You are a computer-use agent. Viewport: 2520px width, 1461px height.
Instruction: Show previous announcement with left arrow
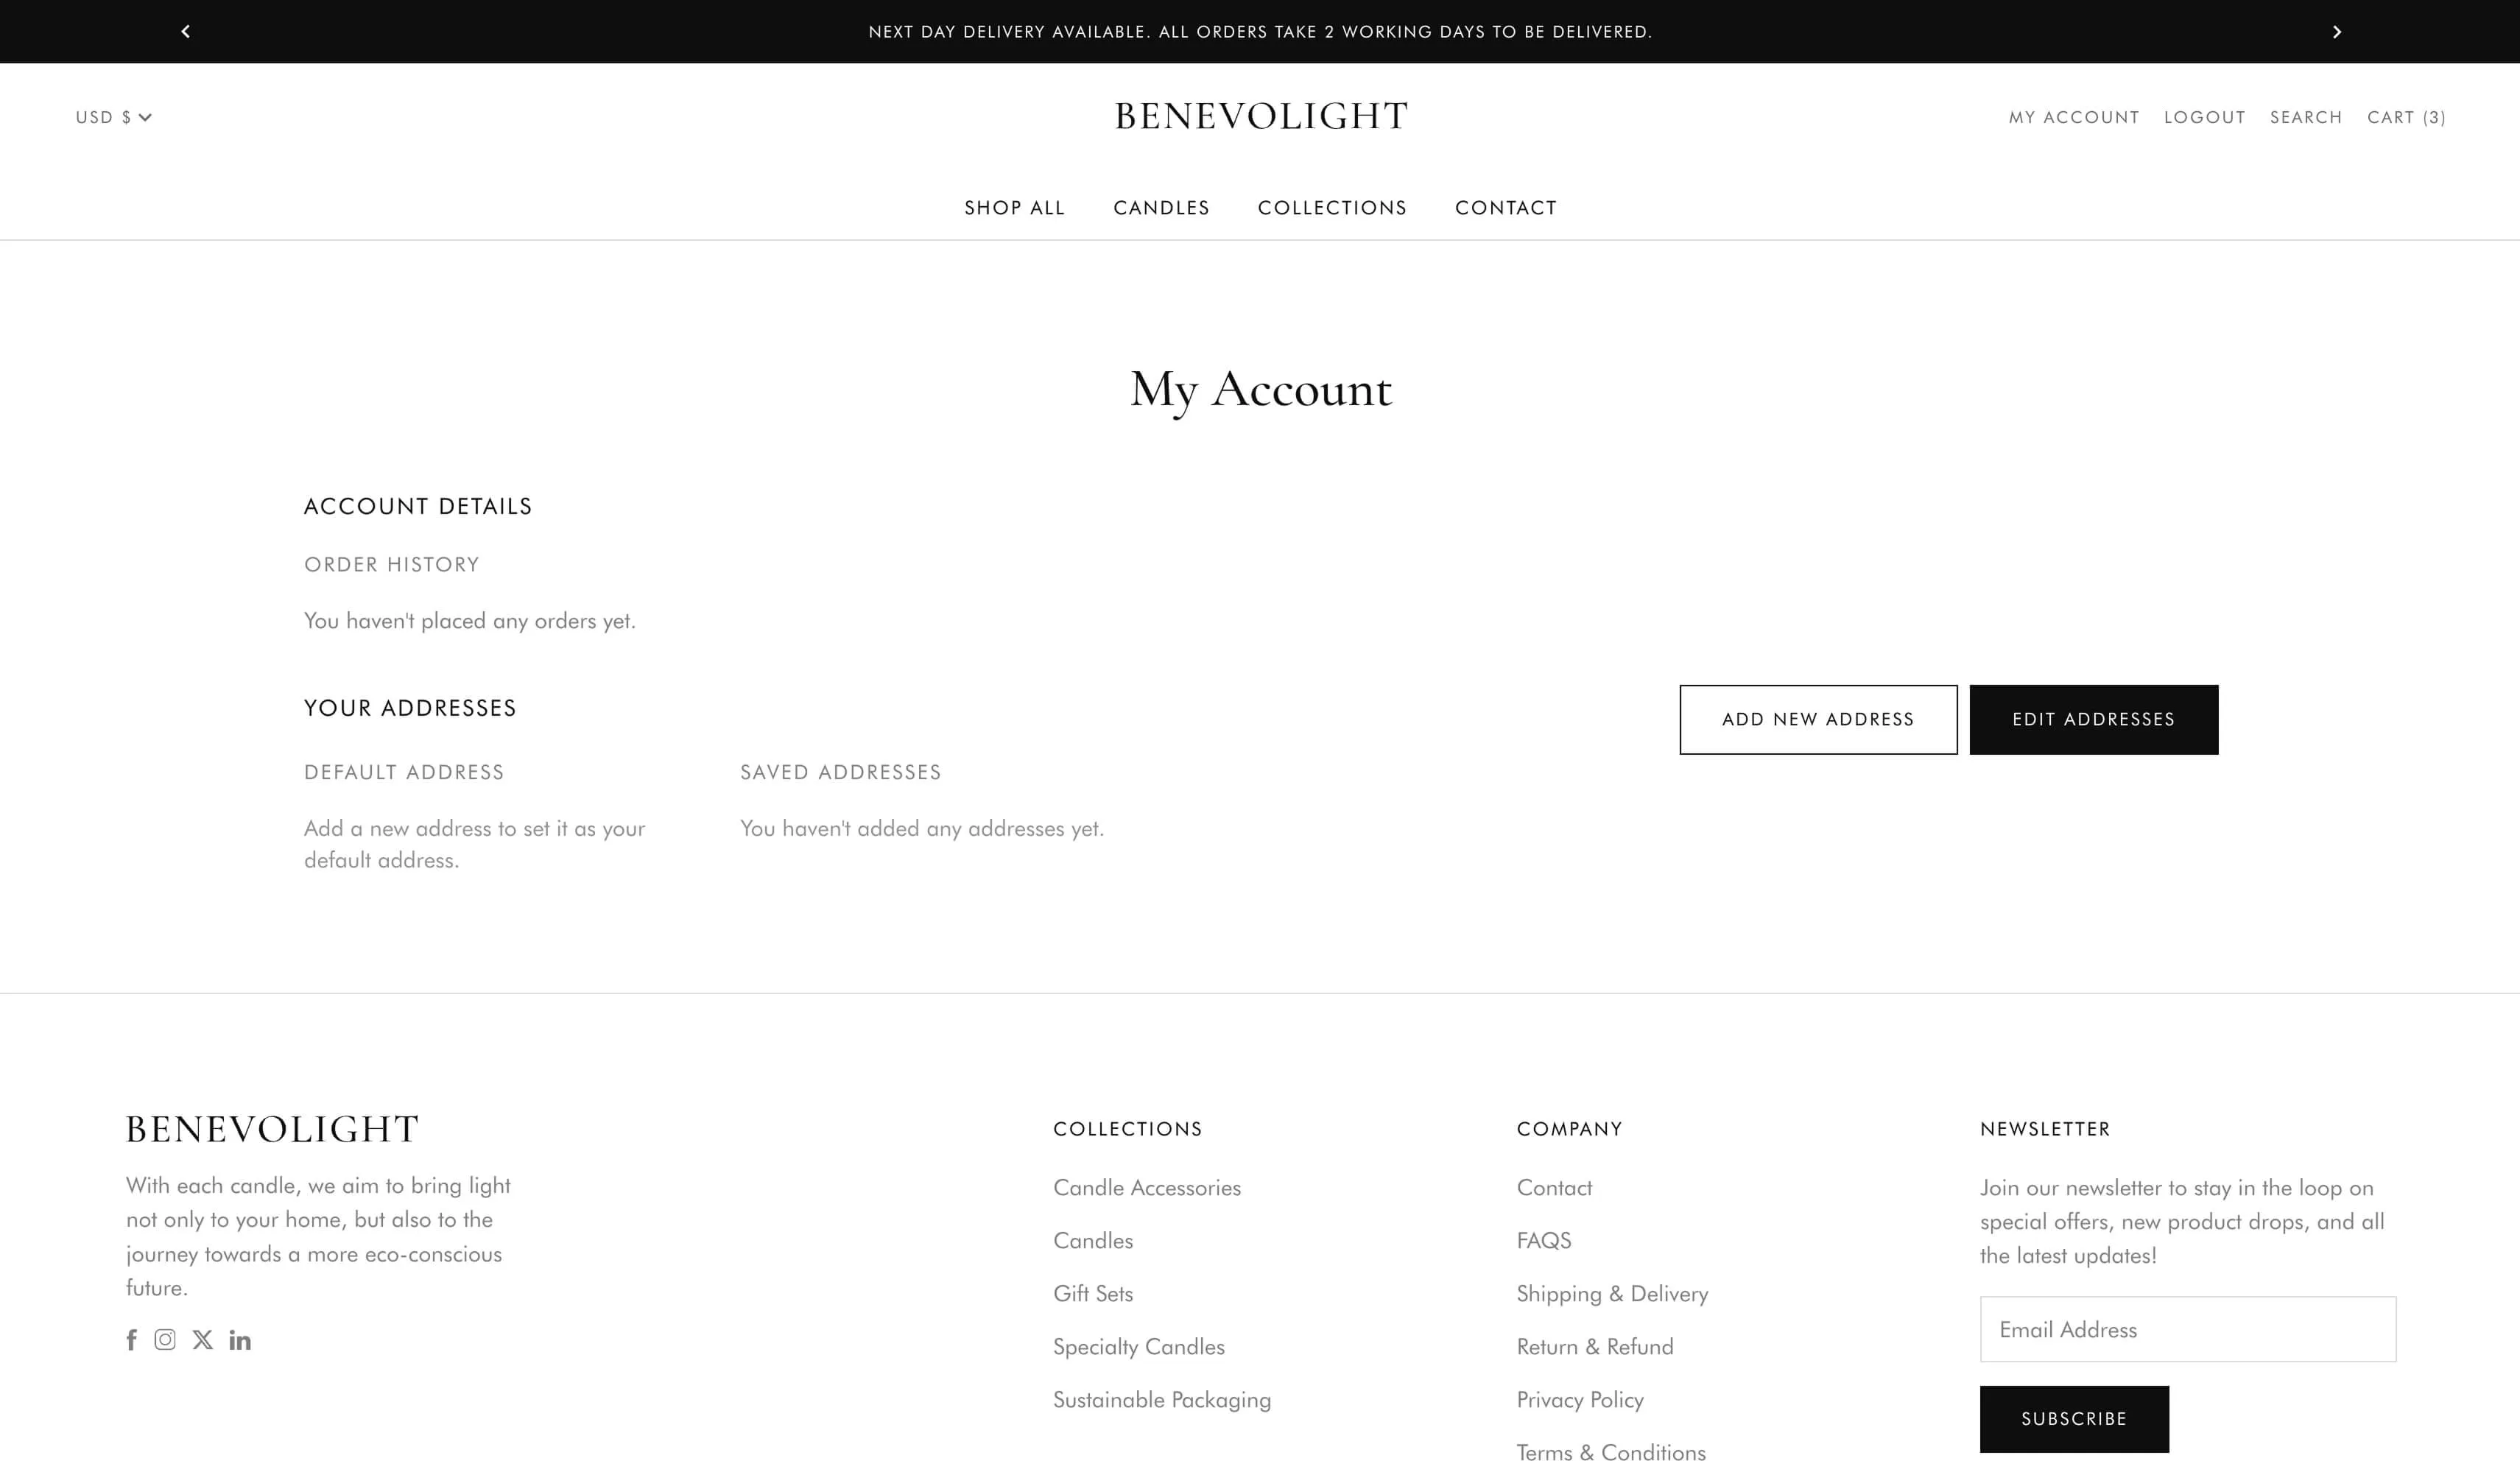tap(185, 32)
